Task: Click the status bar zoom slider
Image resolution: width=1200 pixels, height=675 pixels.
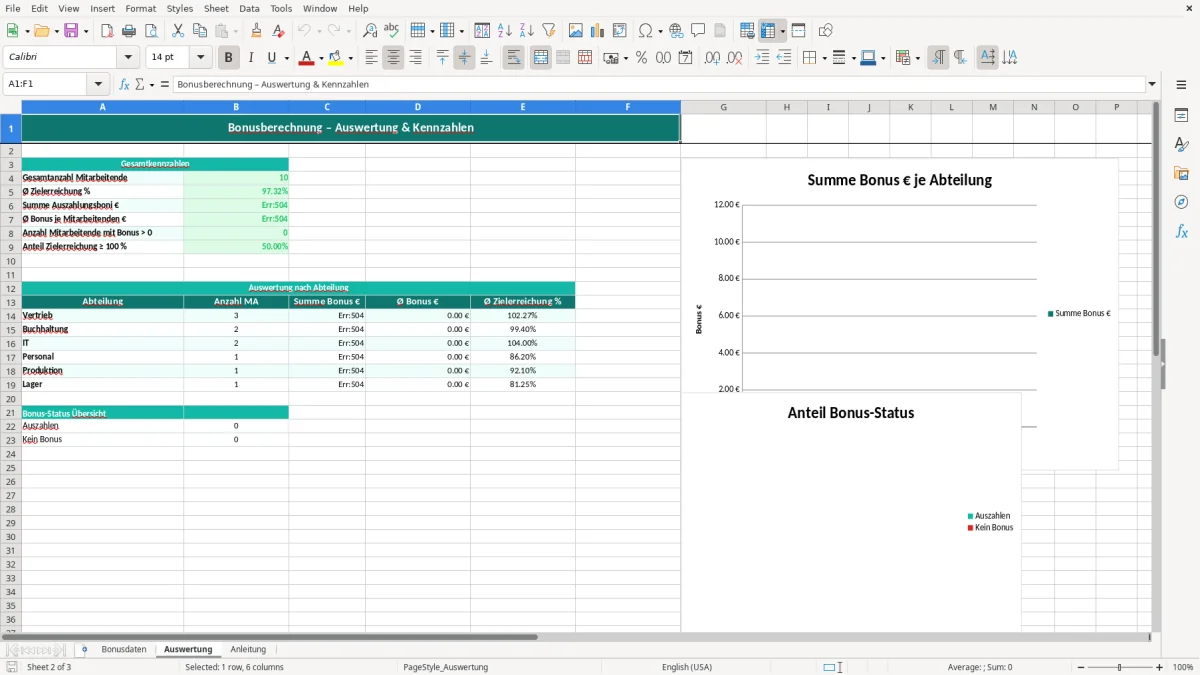Action: [x=1118, y=667]
